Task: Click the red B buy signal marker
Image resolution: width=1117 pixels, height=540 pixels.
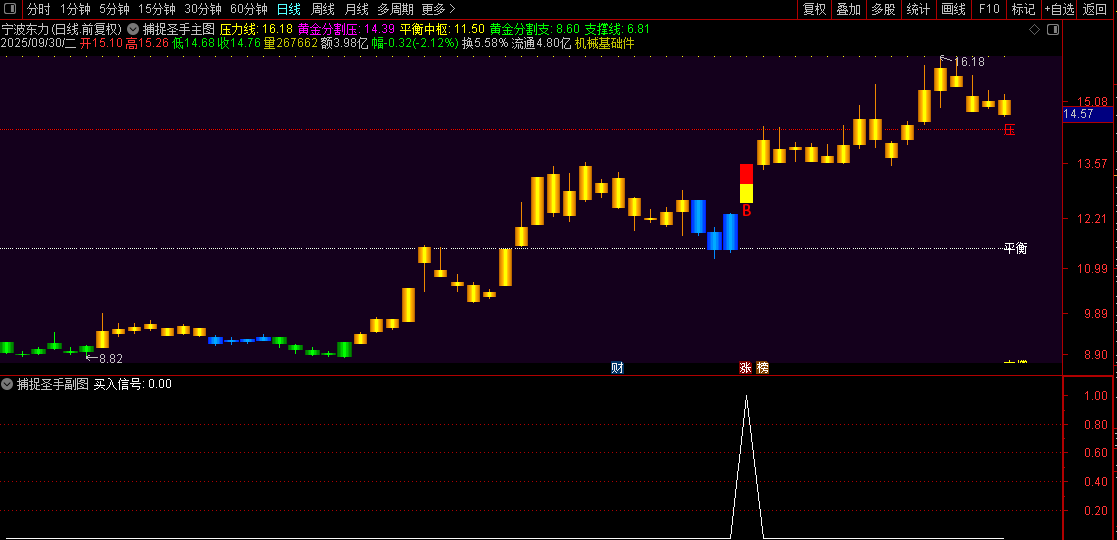Action: [x=747, y=211]
